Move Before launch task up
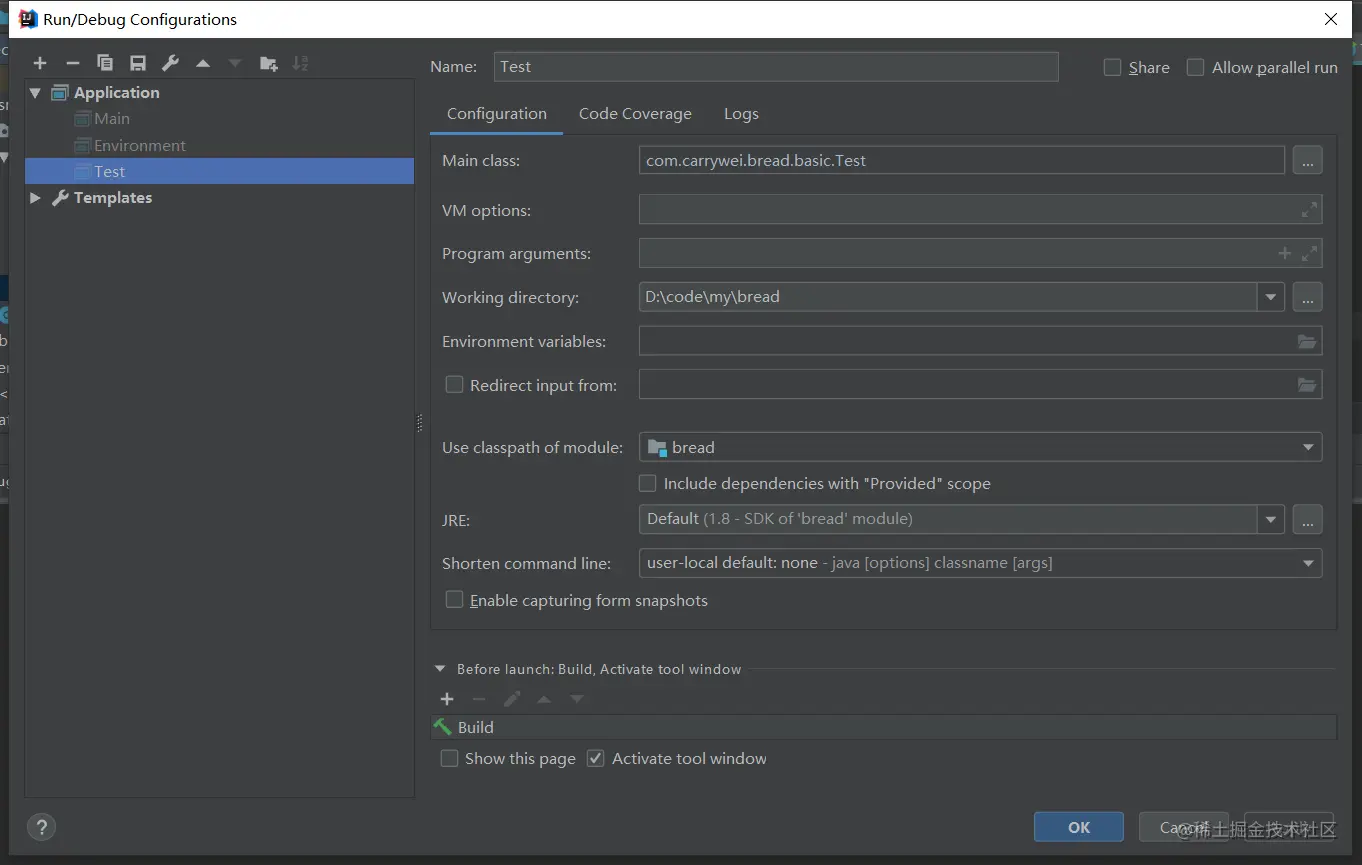The height and width of the screenshot is (865, 1362). (544, 699)
